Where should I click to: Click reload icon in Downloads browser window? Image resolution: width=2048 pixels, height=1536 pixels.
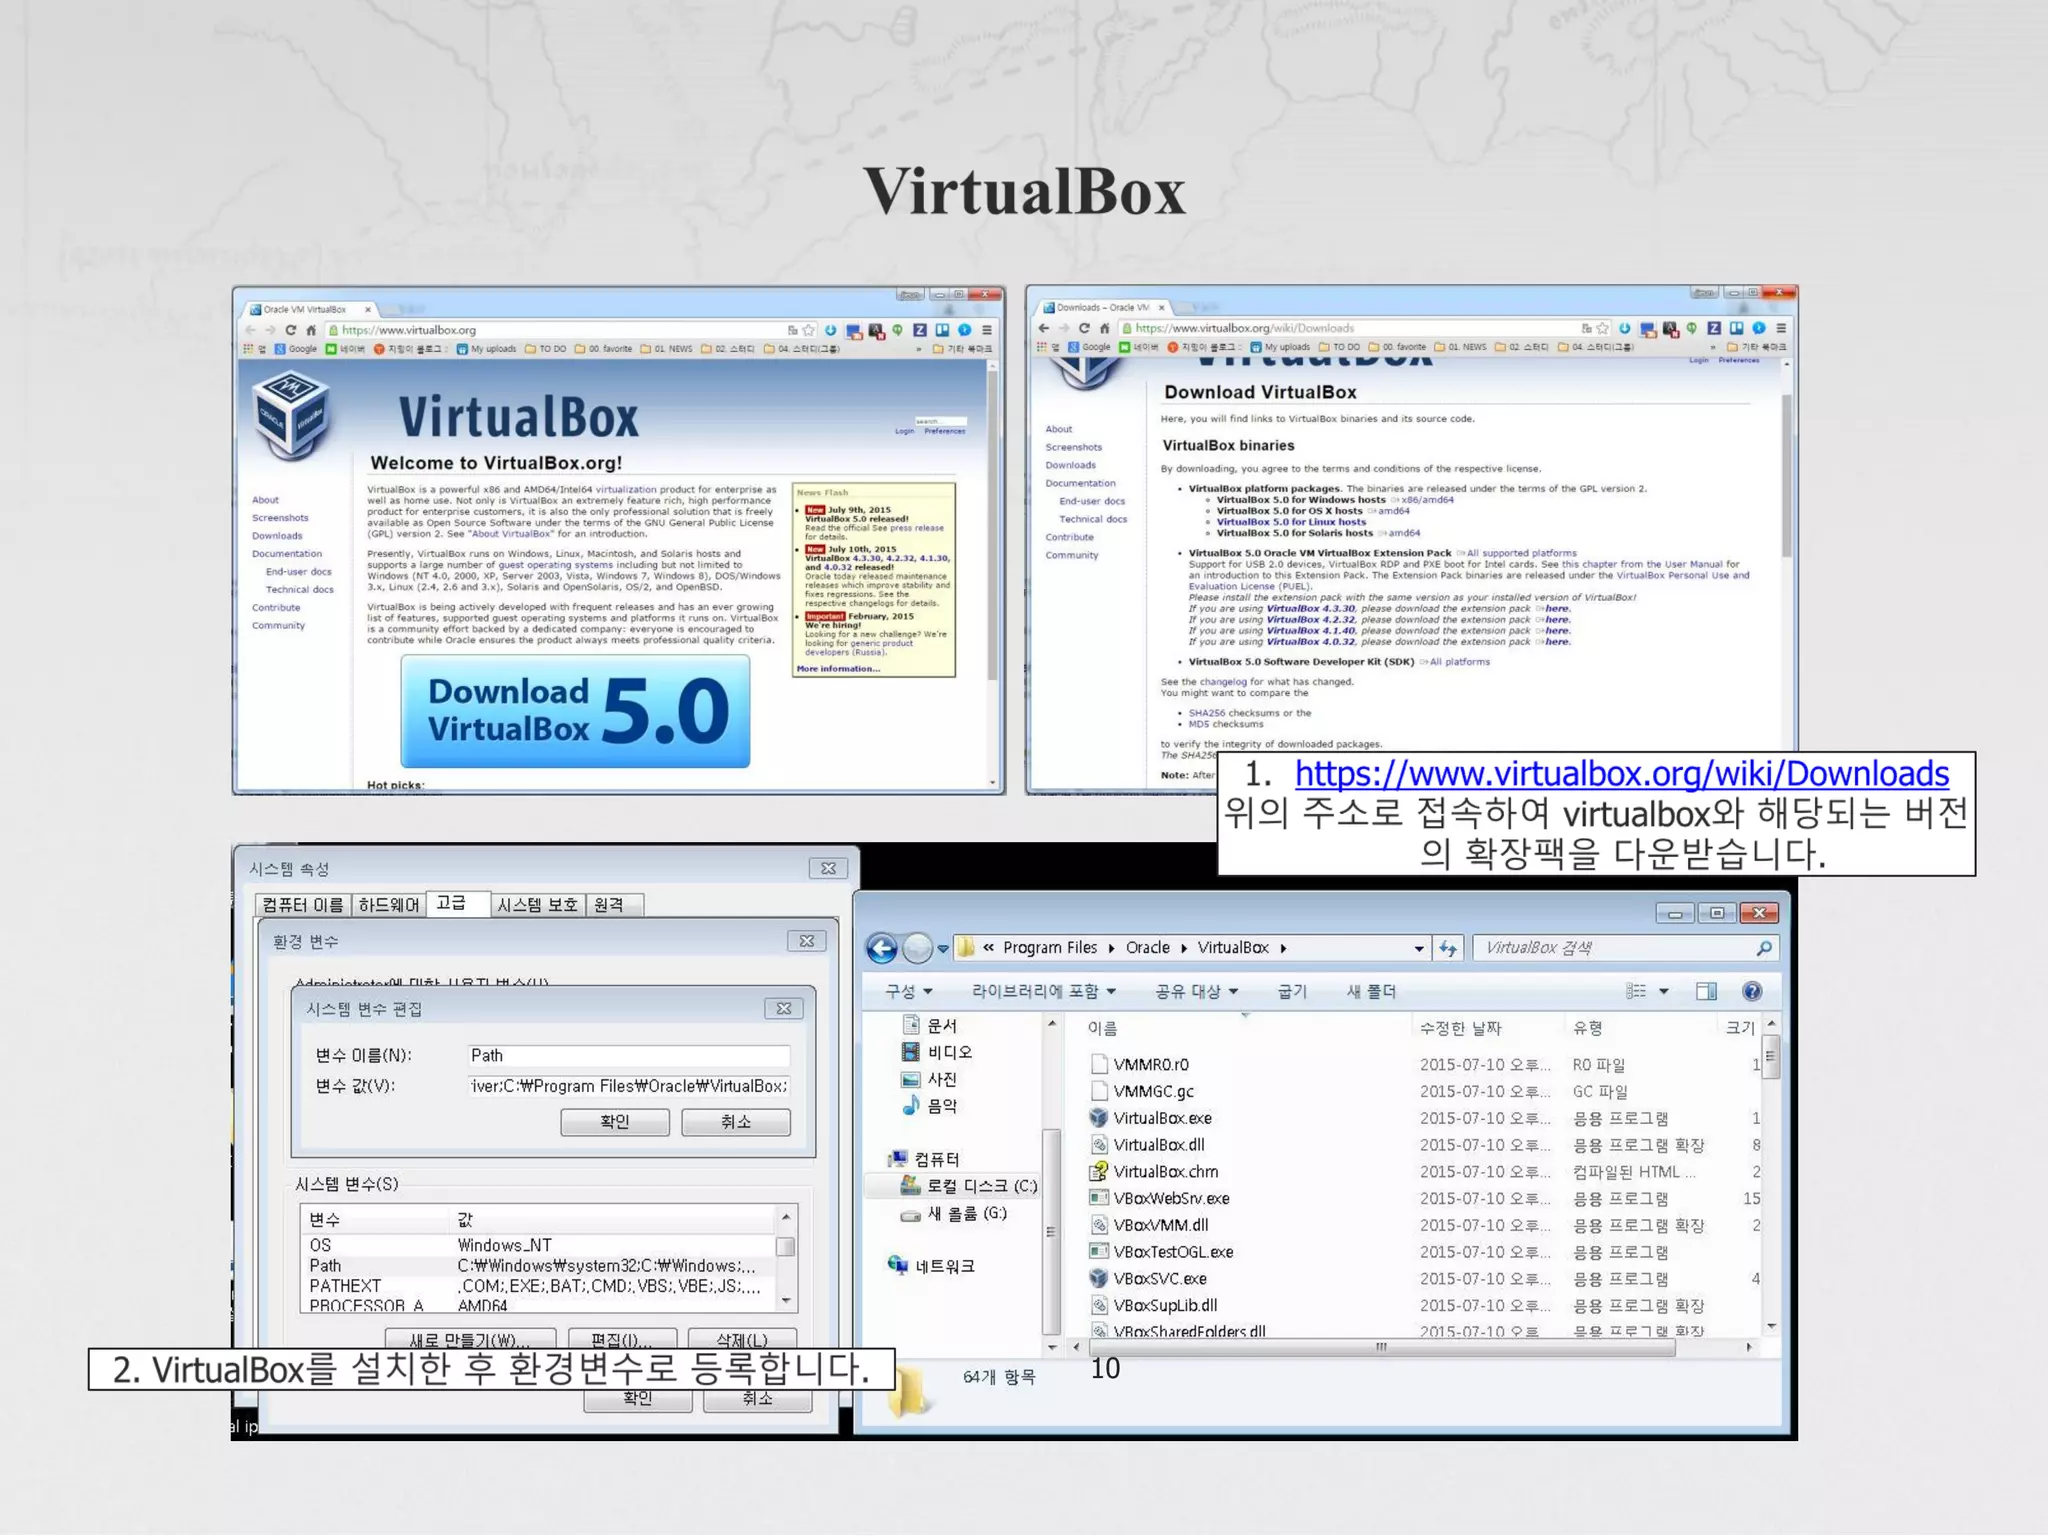tap(1083, 328)
